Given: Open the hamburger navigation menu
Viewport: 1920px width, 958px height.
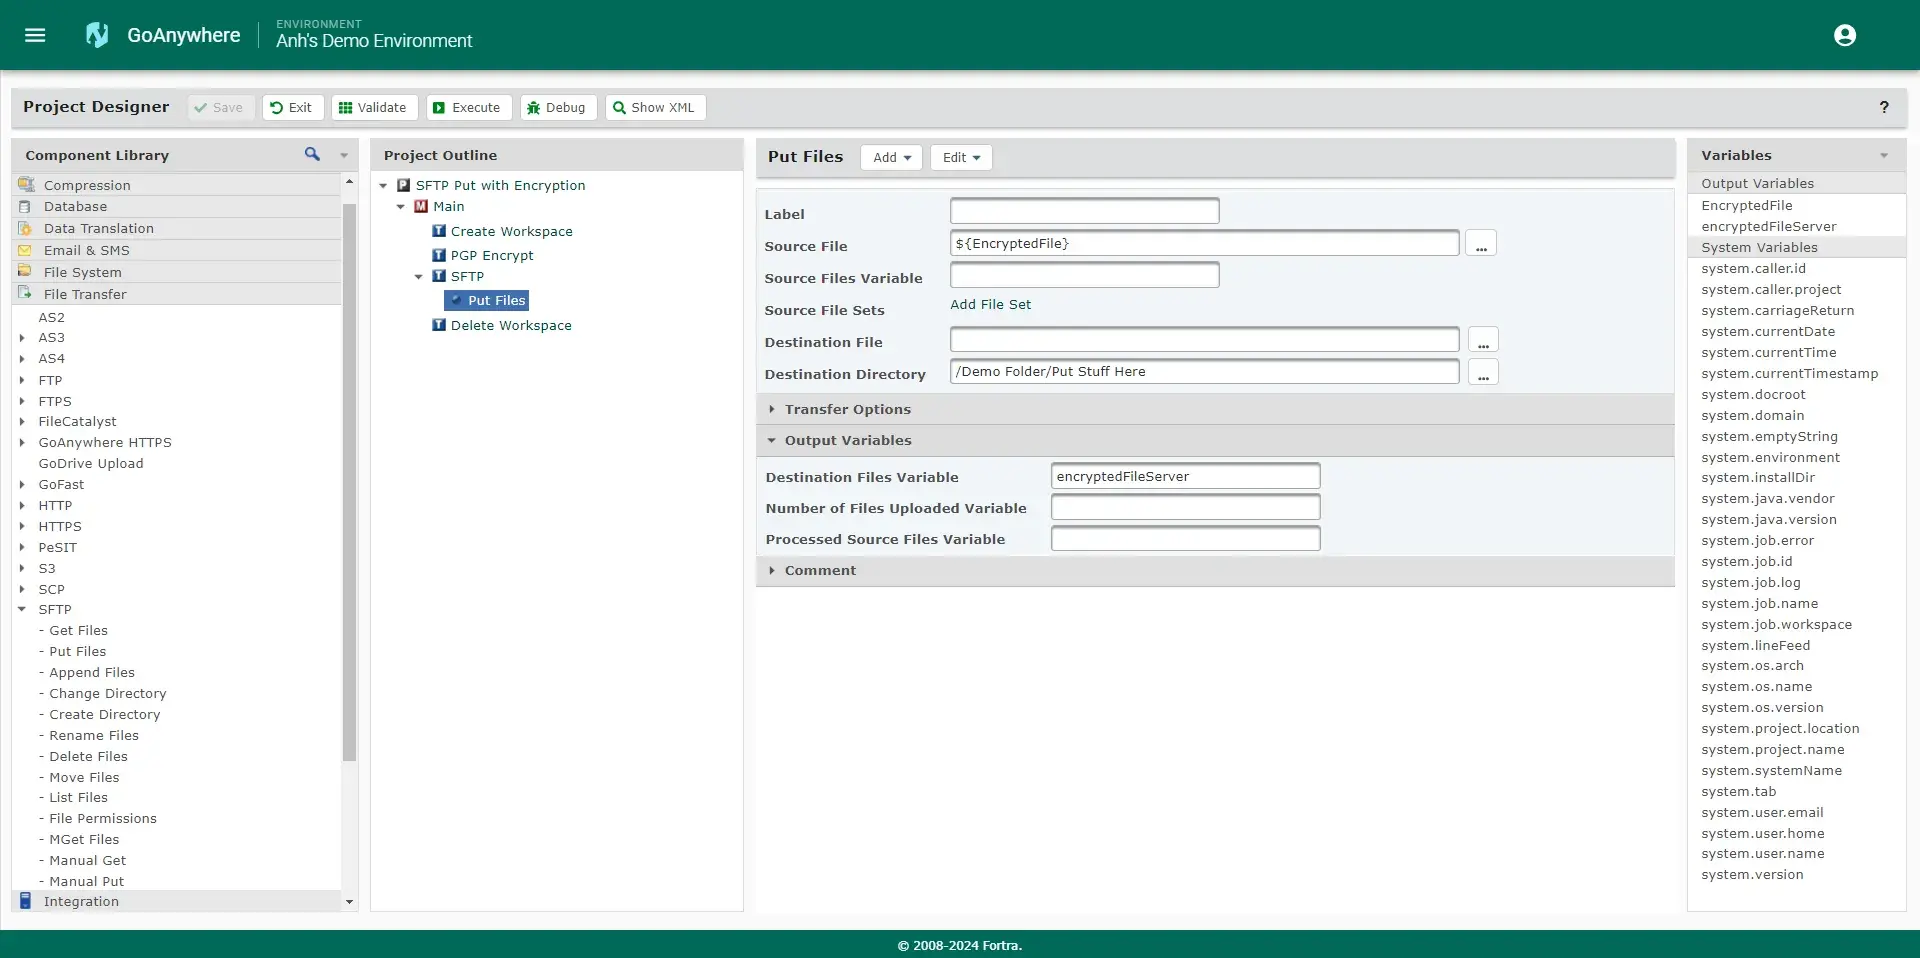Looking at the screenshot, I should tap(35, 35).
